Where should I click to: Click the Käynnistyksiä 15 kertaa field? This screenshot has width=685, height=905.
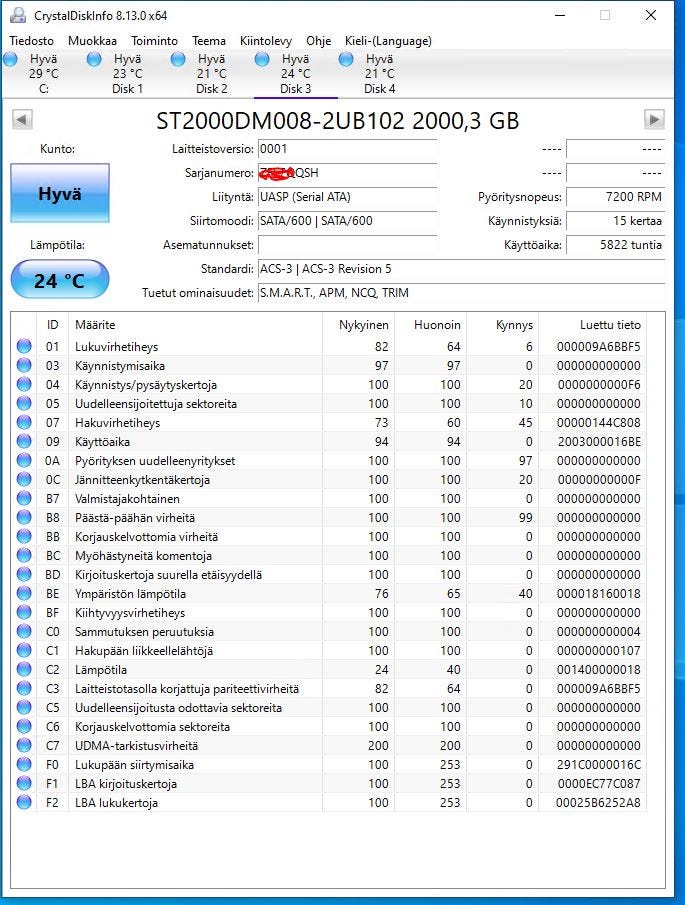pyautogui.click(x=615, y=221)
